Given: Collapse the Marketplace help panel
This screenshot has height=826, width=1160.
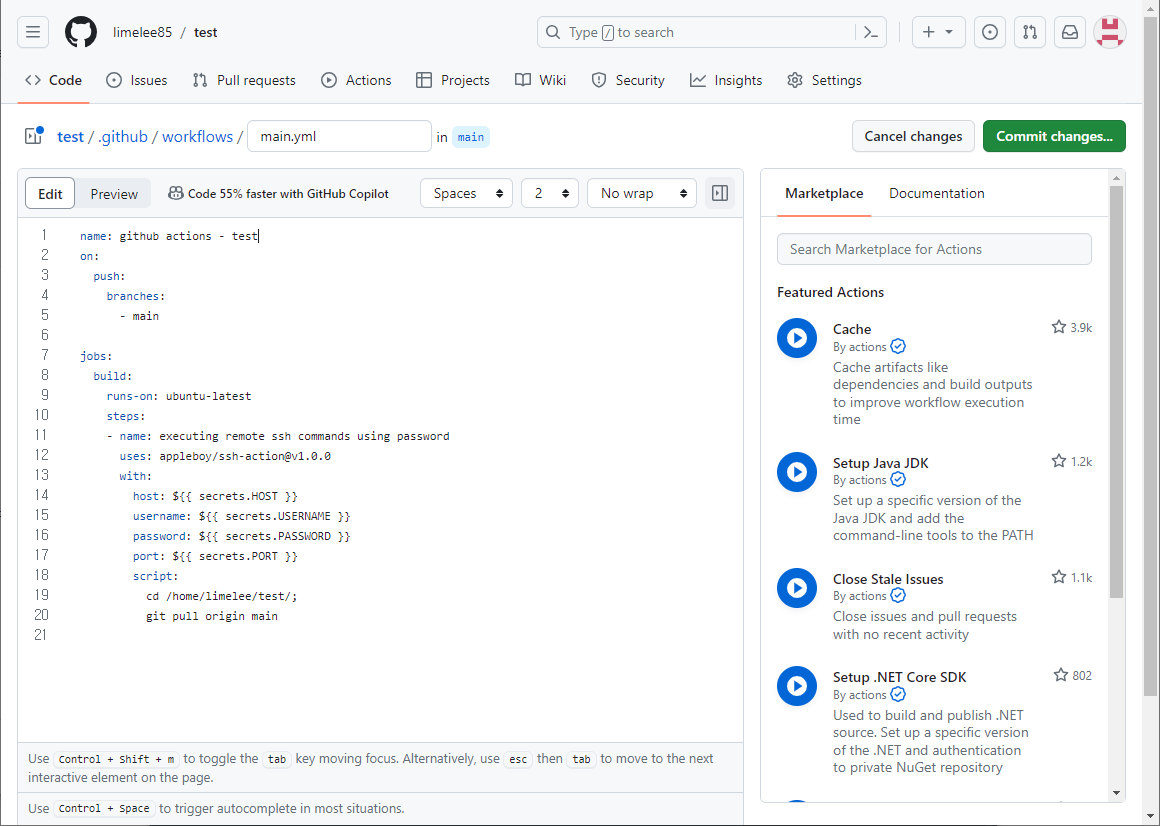Looking at the screenshot, I should (720, 194).
